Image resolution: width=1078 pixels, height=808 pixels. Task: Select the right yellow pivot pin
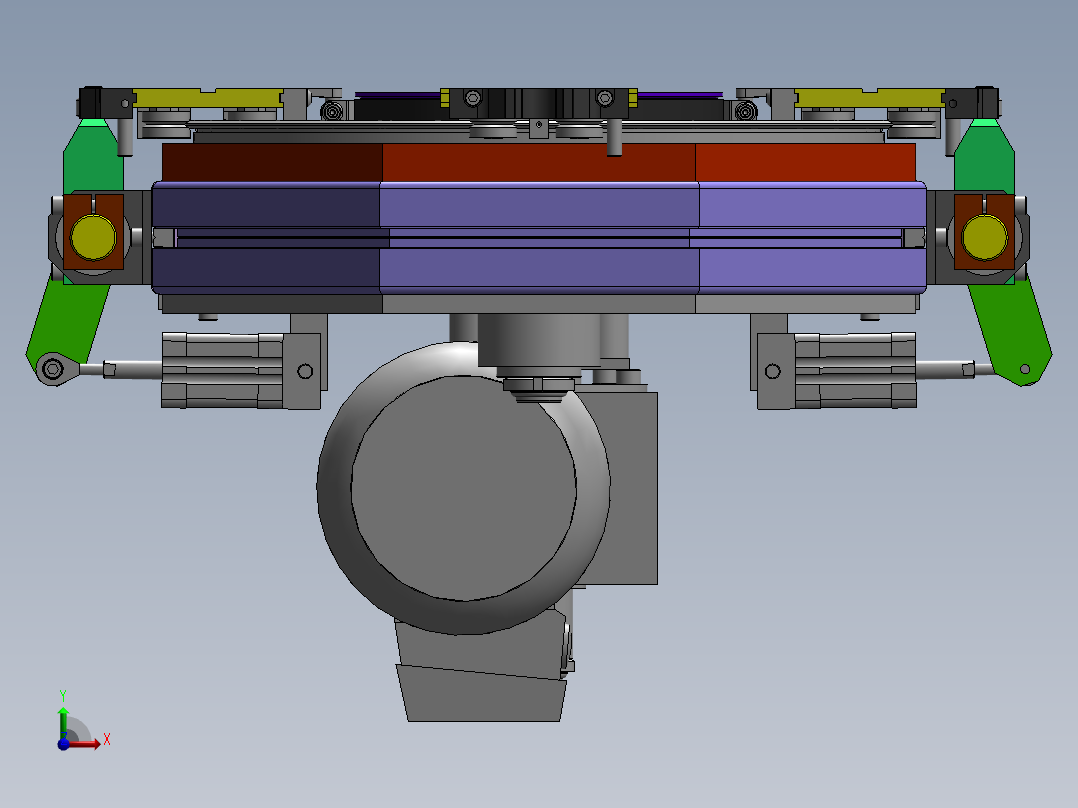click(984, 237)
